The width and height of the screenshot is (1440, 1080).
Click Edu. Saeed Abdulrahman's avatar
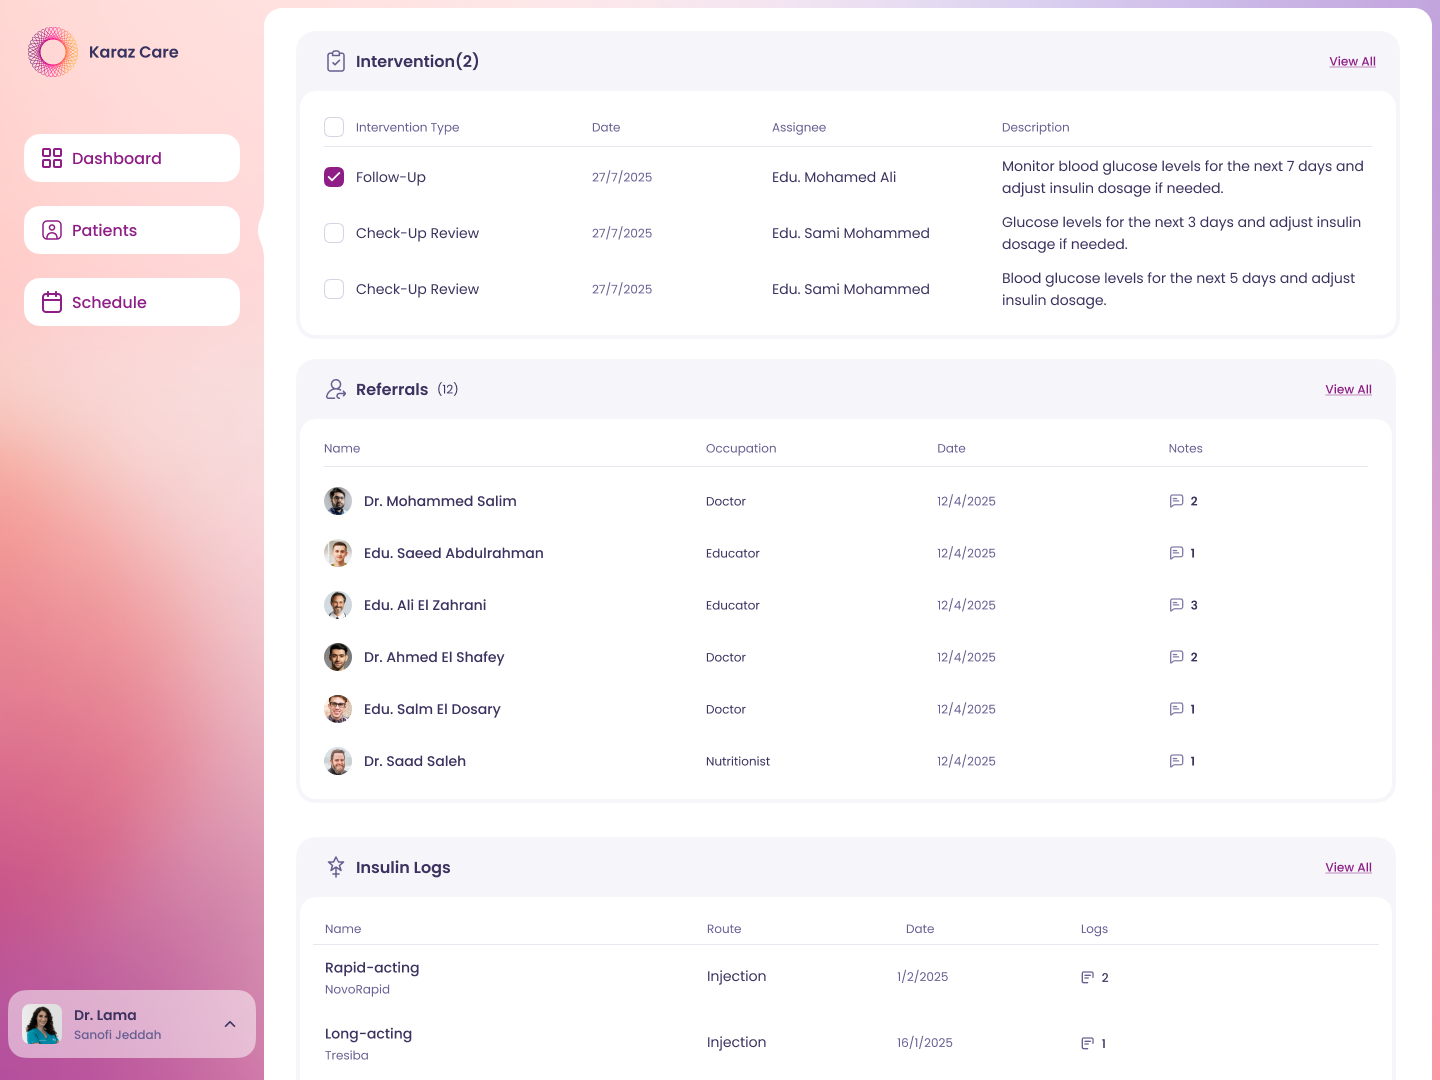point(338,553)
